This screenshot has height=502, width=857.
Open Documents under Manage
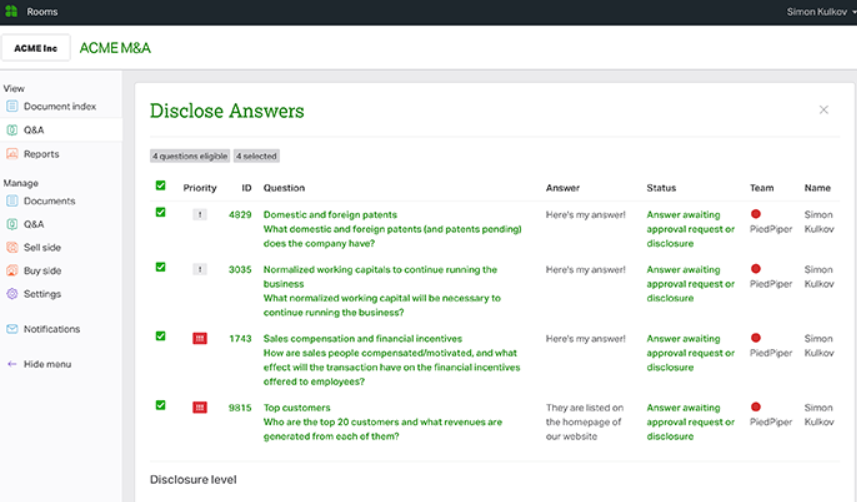point(50,201)
